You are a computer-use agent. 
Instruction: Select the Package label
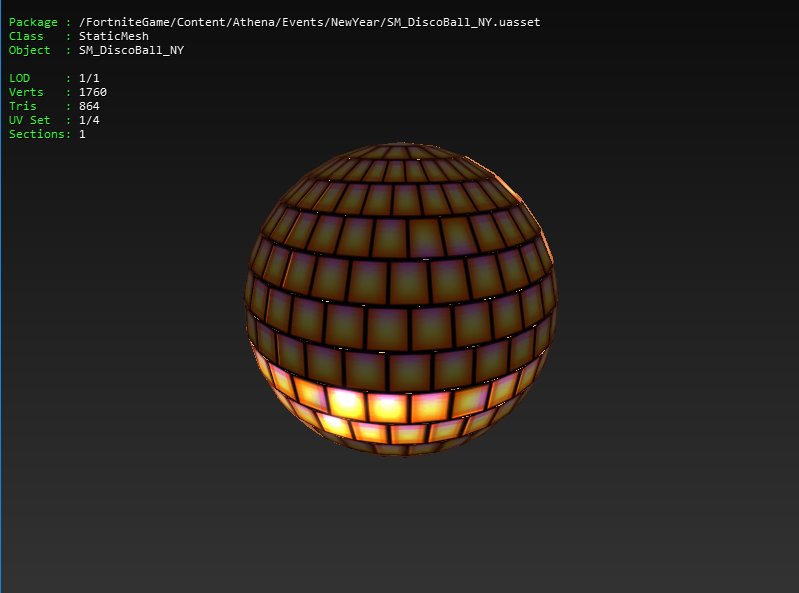33,22
